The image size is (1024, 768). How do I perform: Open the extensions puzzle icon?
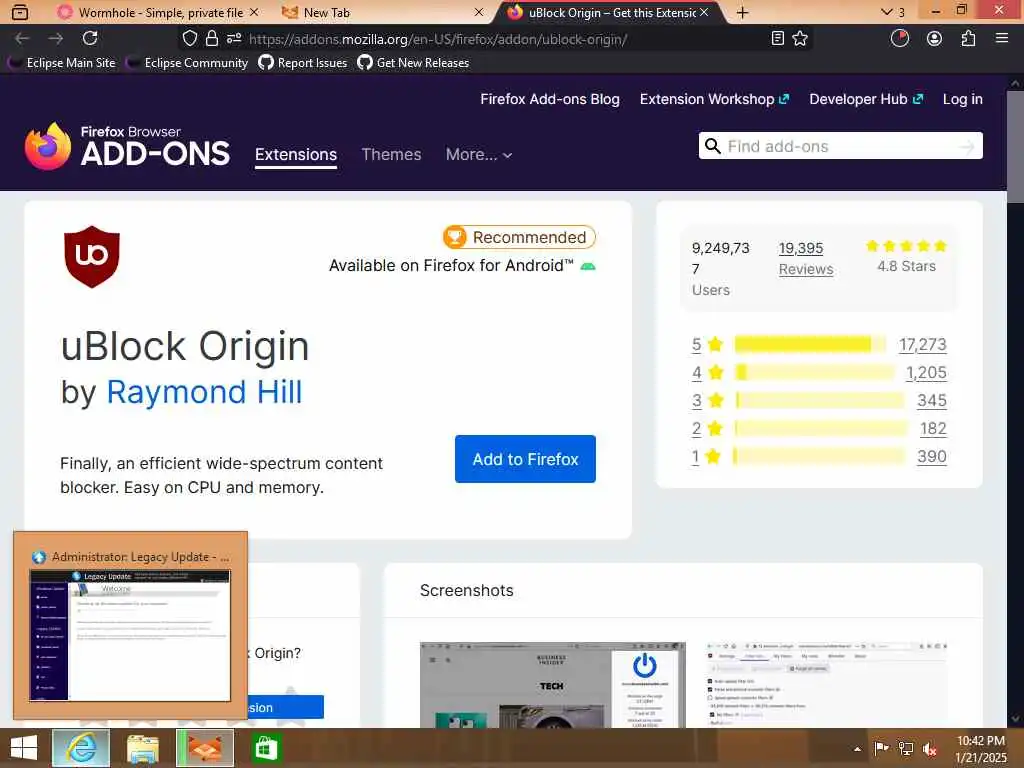click(x=968, y=39)
